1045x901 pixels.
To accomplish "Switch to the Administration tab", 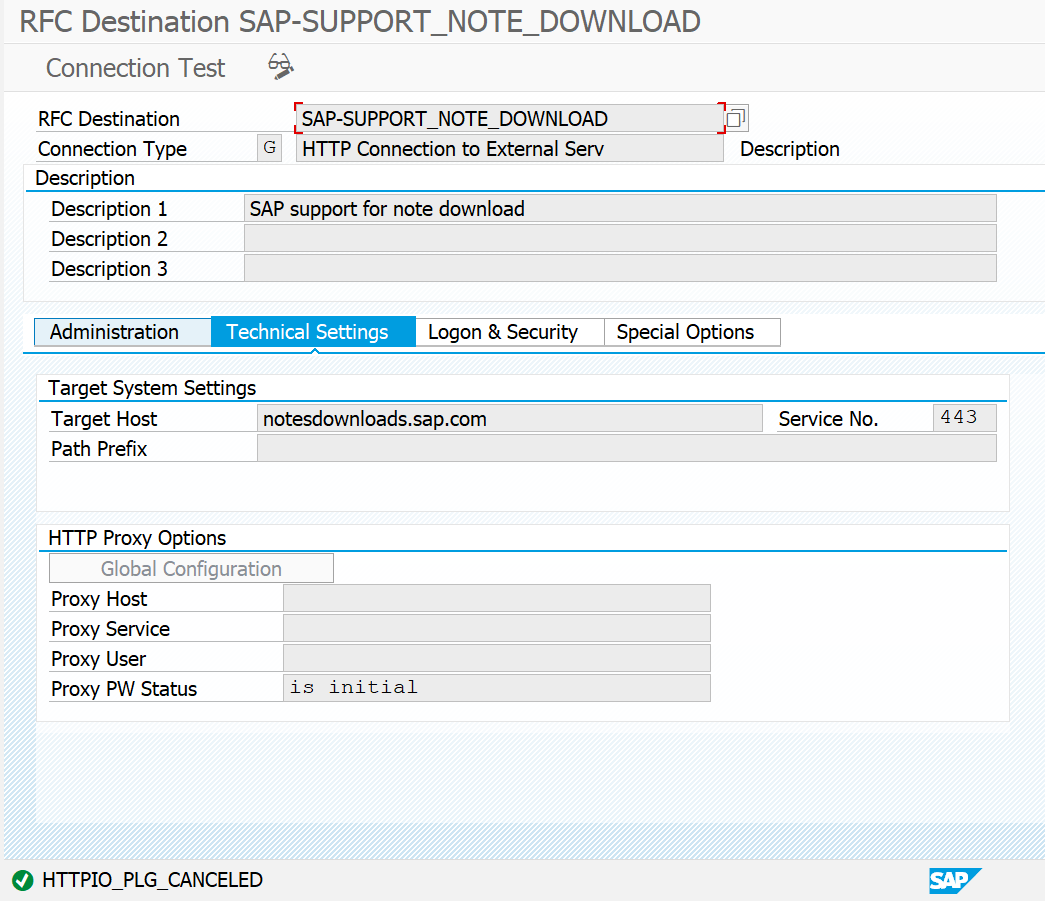I will (x=123, y=332).
